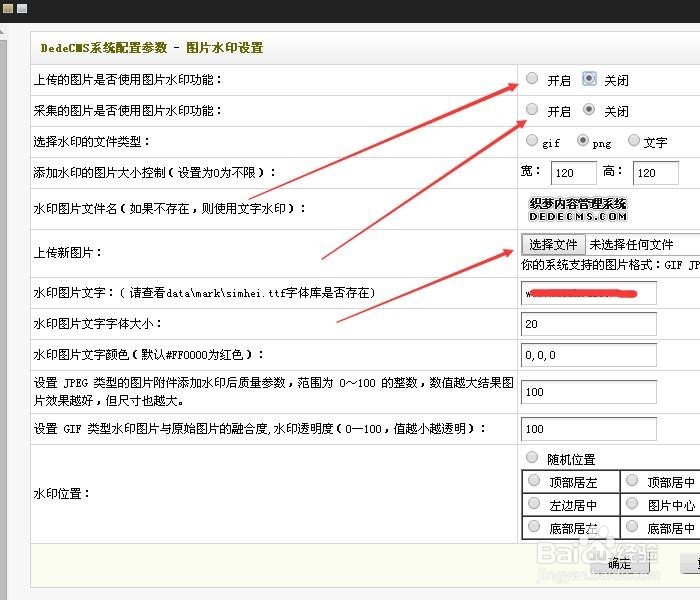
Task: Select 底部居左 watermark position
Action: point(534,526)
